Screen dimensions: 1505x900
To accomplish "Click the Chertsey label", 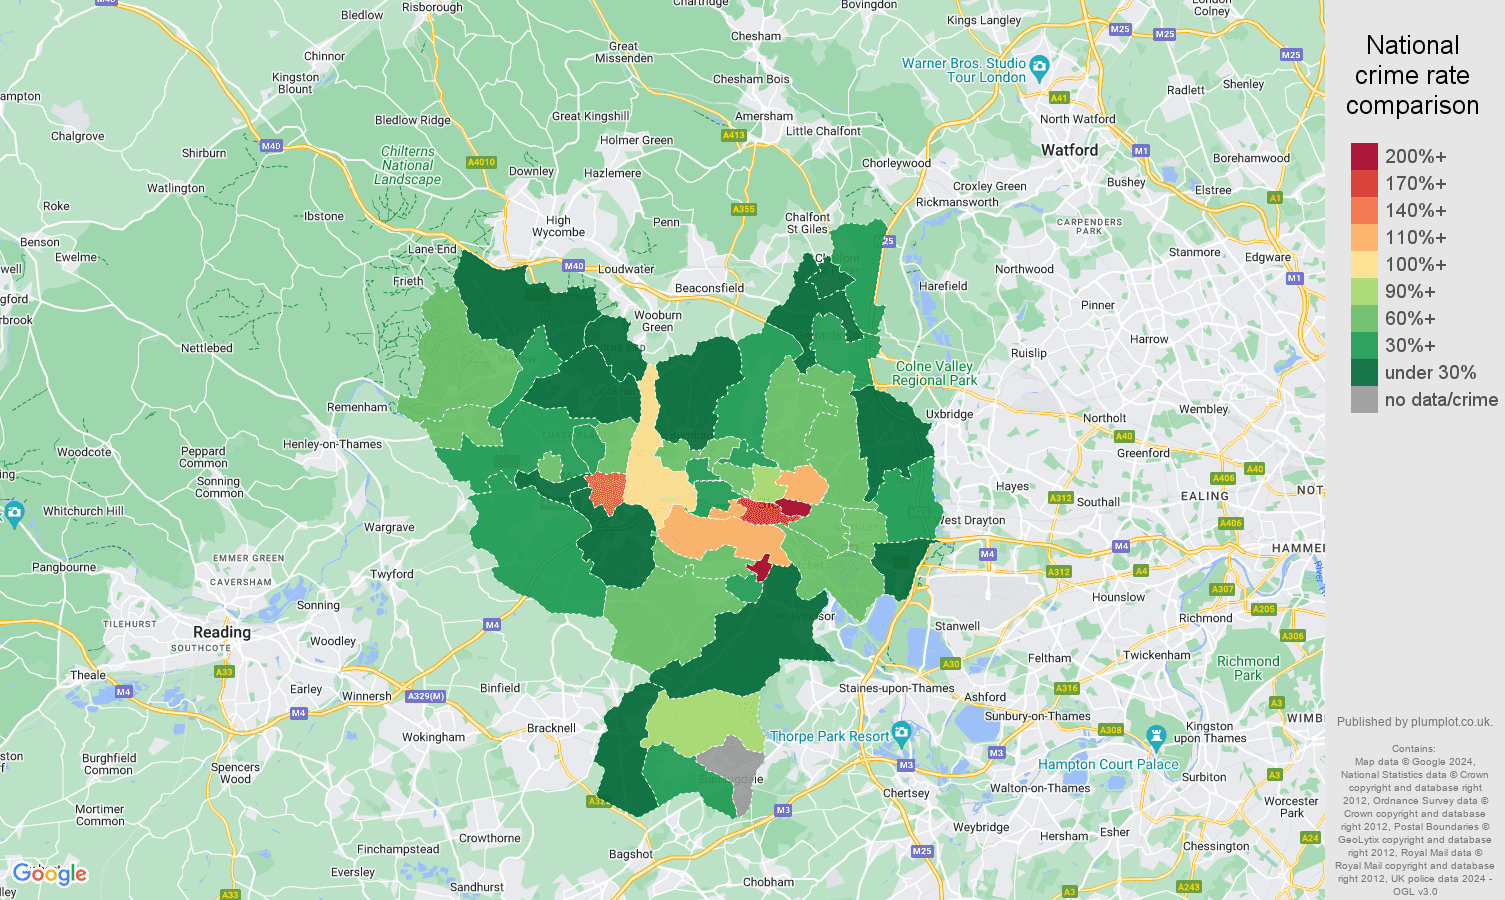I will coord(906,793).
